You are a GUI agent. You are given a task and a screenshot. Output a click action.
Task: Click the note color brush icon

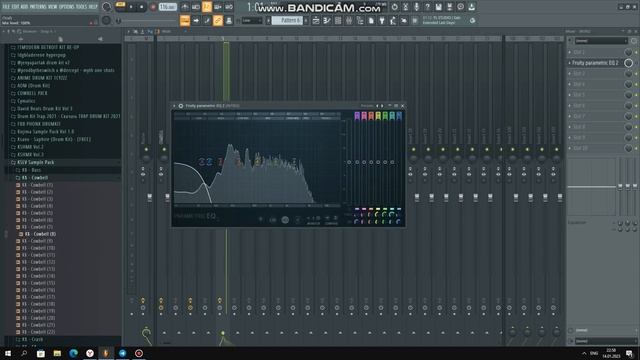[207, 20]
